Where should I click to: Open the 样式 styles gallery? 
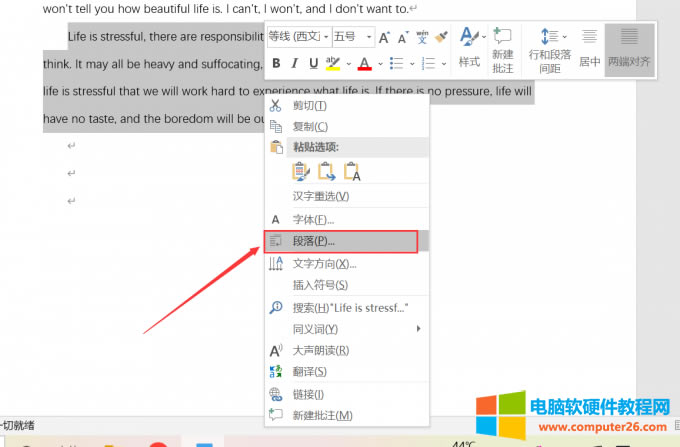tap(470, 48)
